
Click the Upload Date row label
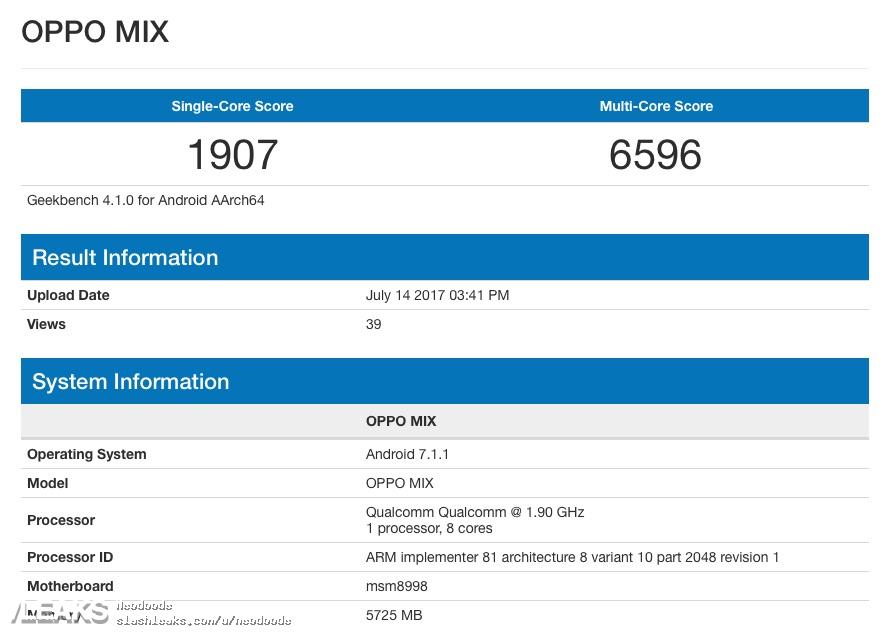68,295
